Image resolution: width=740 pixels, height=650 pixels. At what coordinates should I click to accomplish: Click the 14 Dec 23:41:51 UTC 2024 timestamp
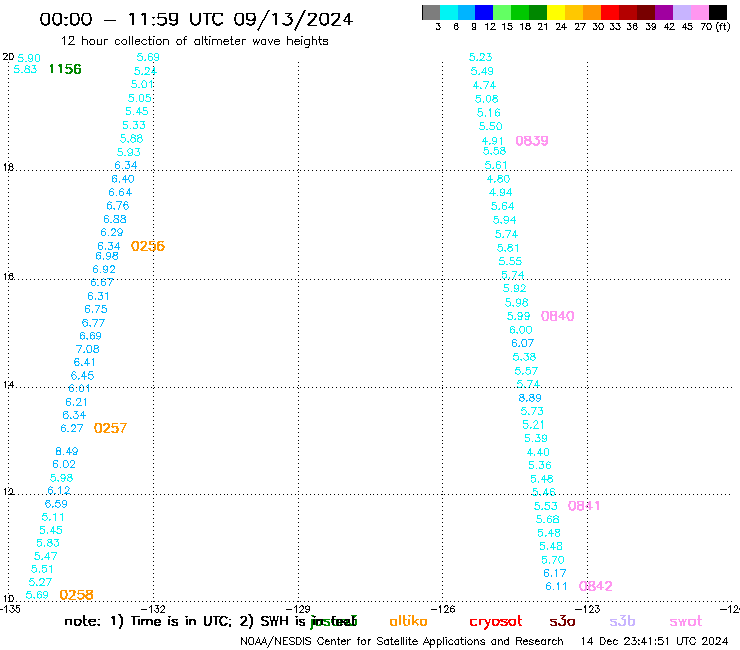pyautogui.click(x=654, y=641)
